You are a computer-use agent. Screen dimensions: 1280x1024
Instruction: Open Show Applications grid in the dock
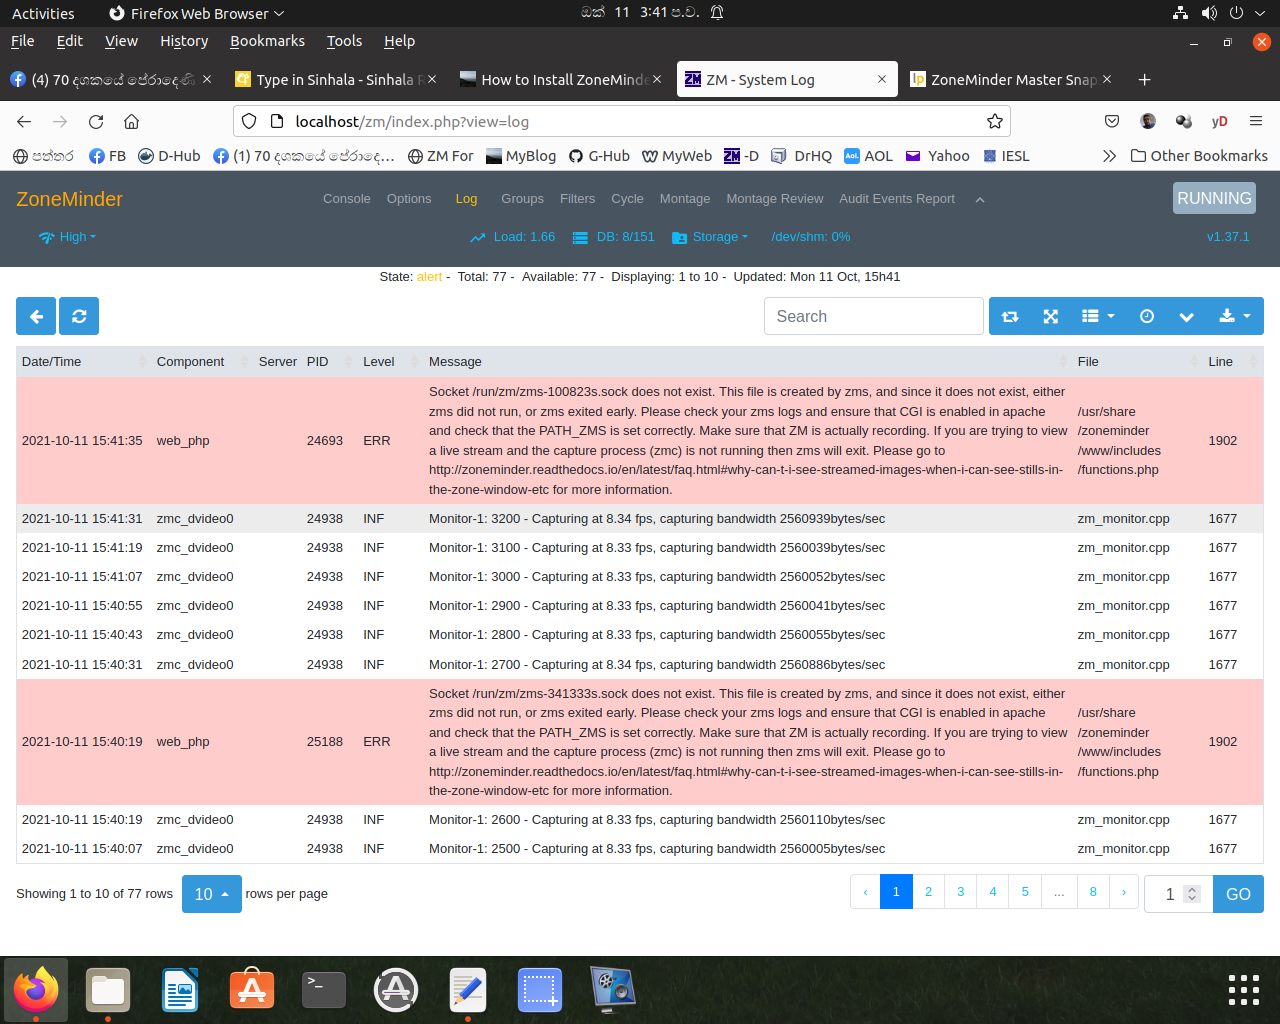pyautogui.click(x=1244, y=990)
